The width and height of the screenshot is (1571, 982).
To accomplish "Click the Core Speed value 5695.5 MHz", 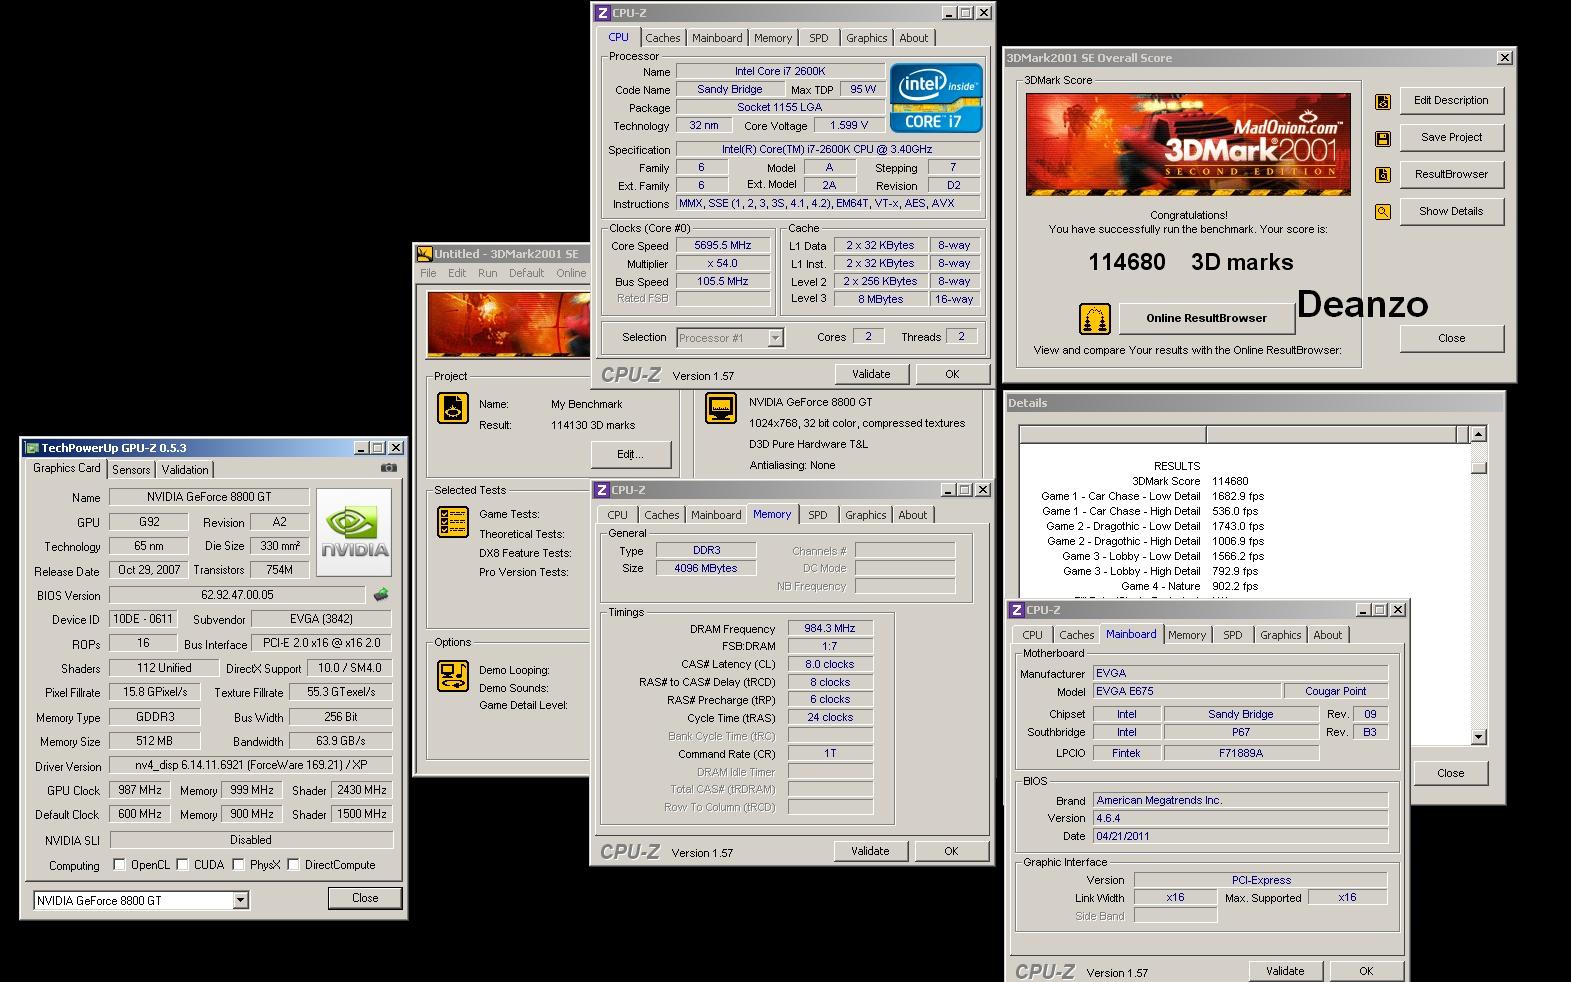I will pyautogui.click(x=723, y=245).
